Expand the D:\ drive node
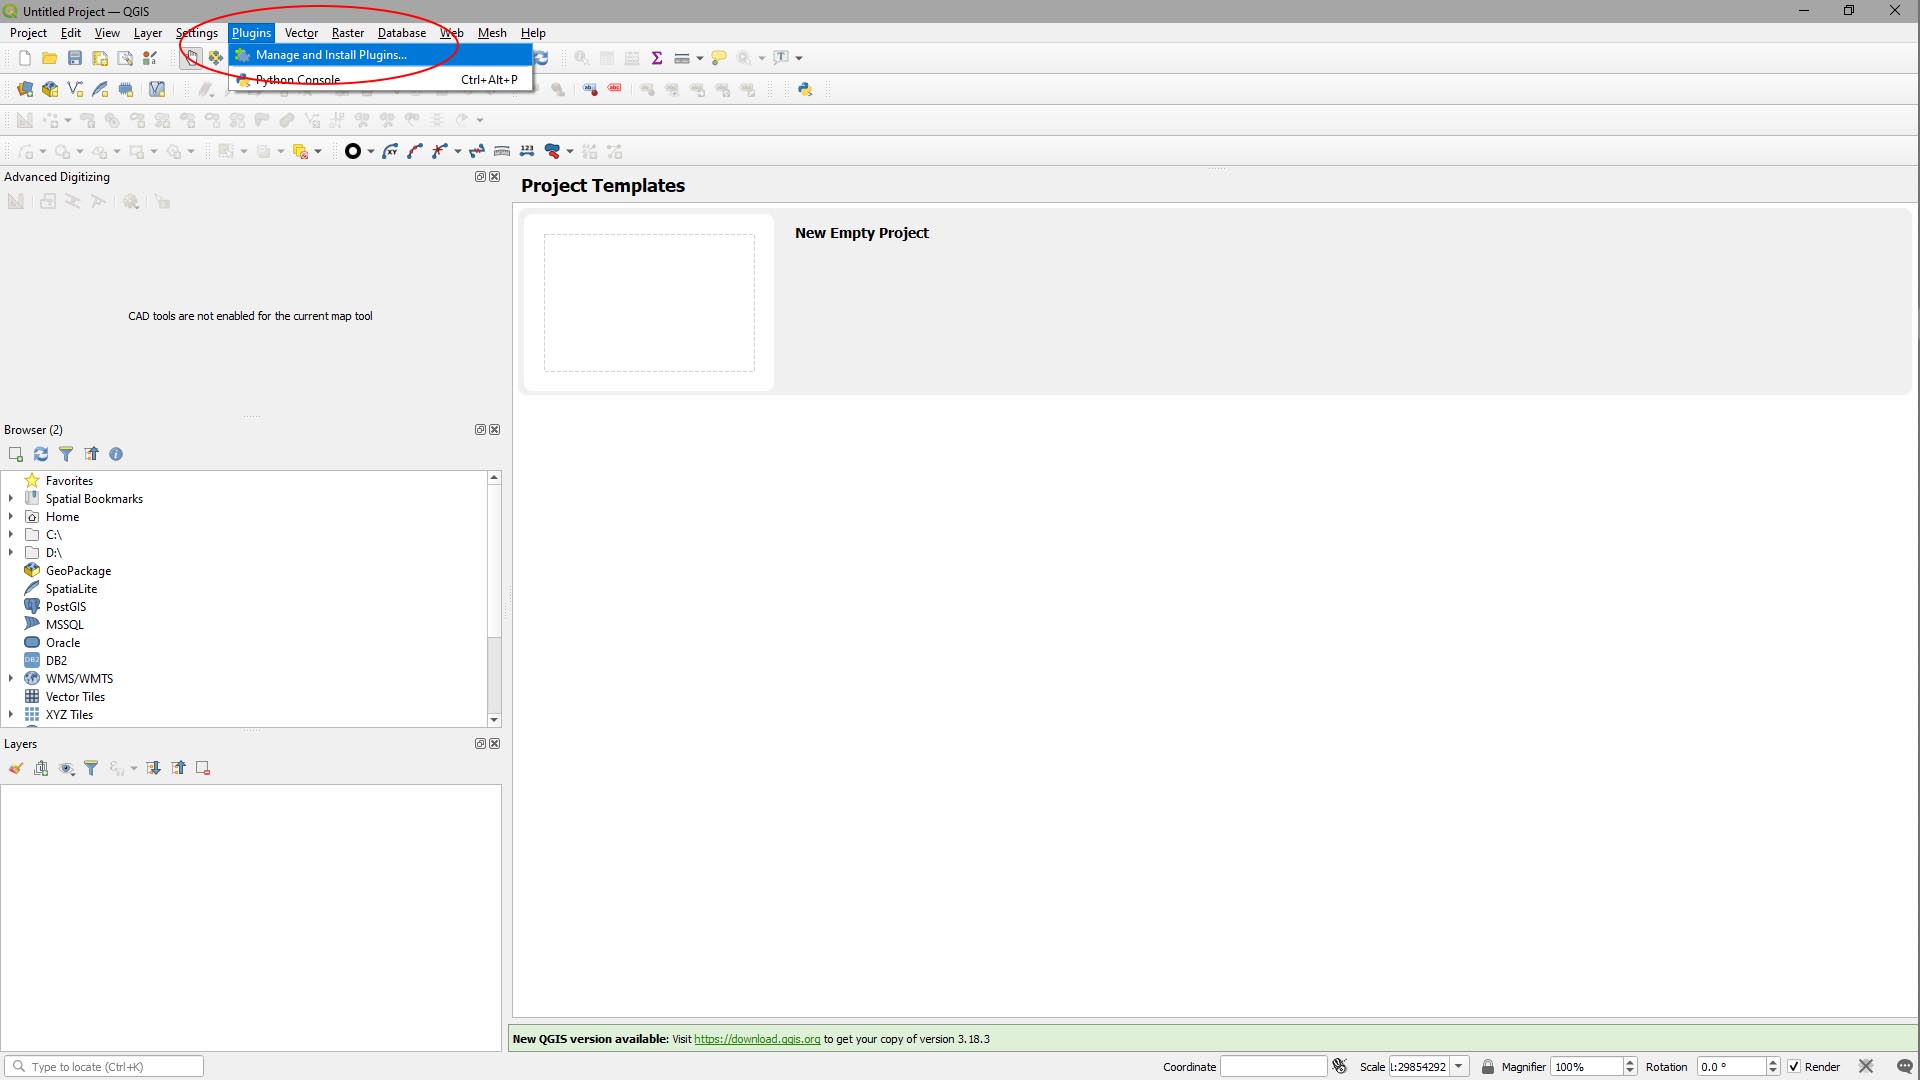 [x=11, y=552]
